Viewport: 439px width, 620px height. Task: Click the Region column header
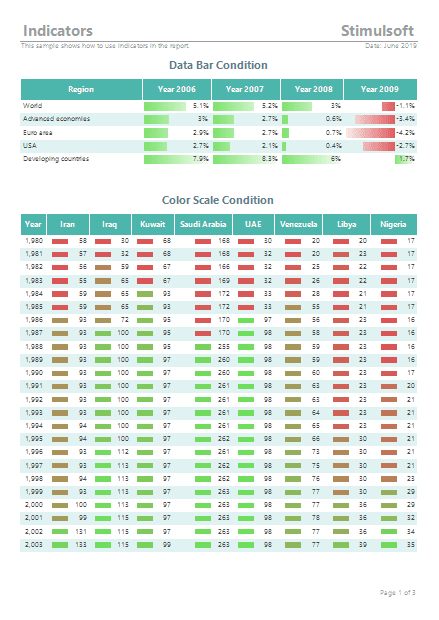(x=81, y=89)
